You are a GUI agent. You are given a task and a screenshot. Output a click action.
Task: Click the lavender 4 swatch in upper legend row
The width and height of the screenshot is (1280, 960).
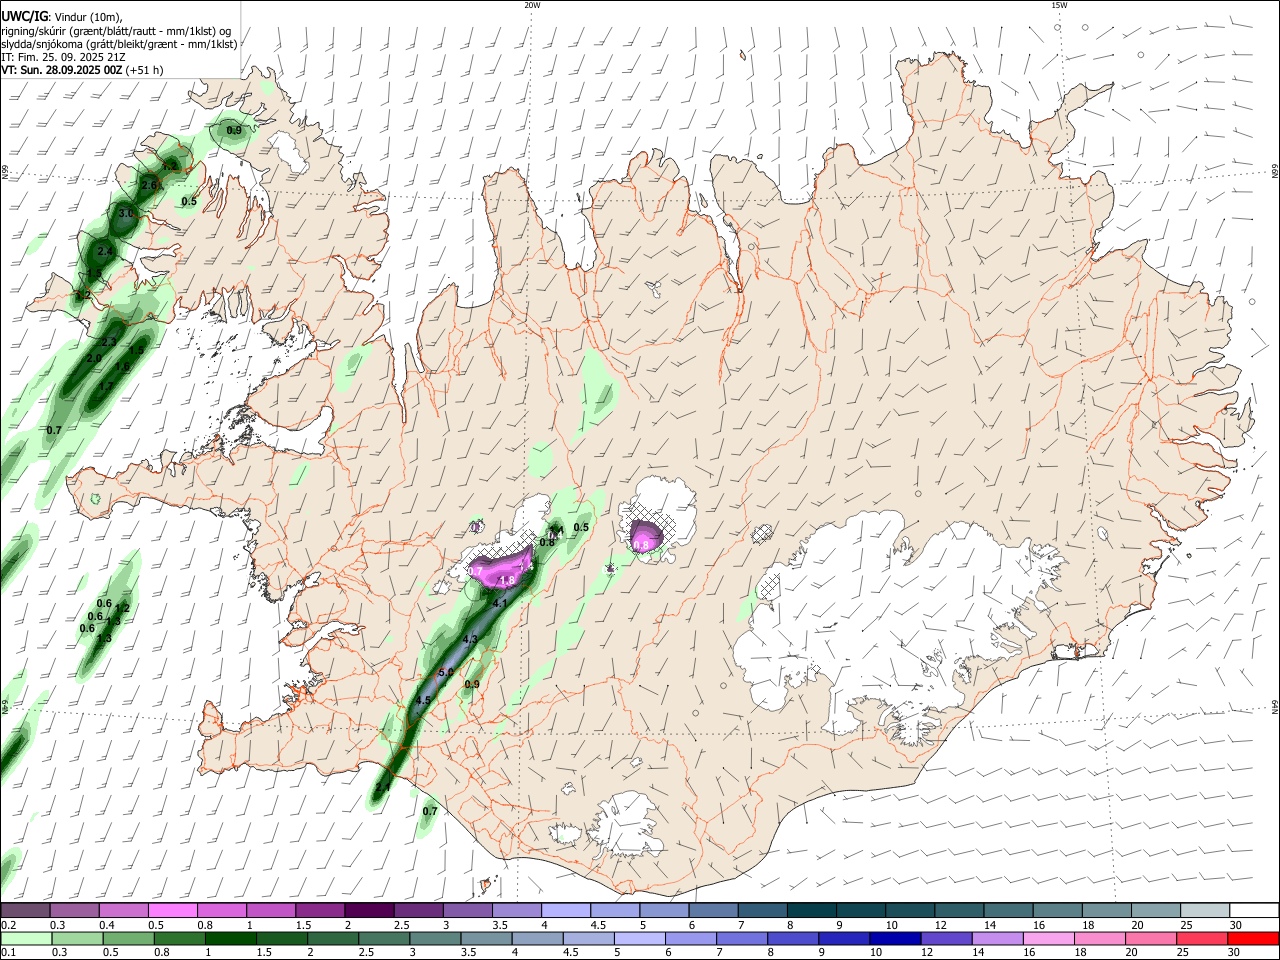(564, 910)
